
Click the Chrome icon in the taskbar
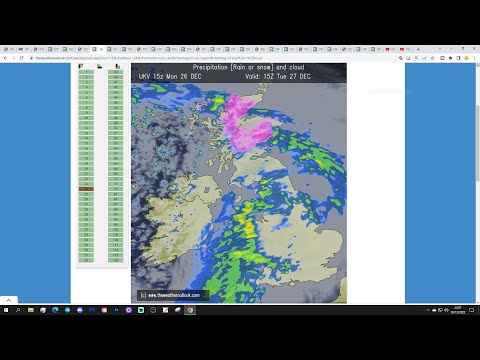tap(190, 310)
